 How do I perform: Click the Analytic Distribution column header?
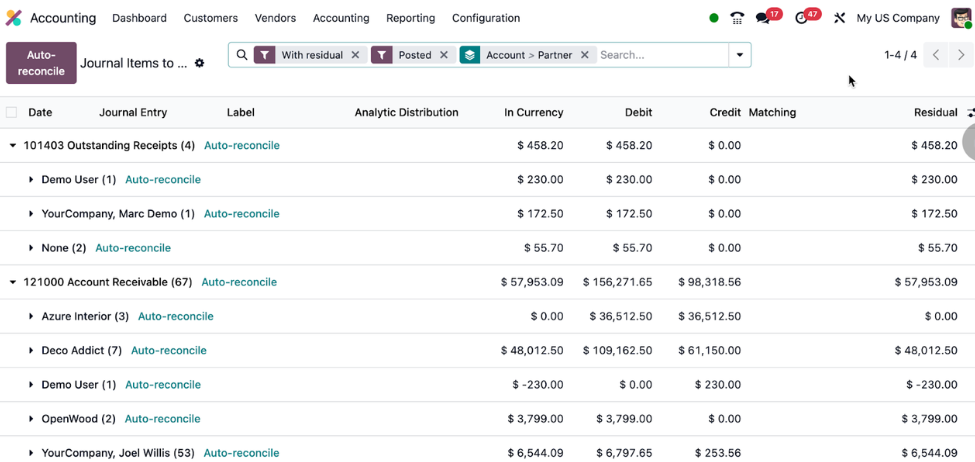tap(407, 113)
